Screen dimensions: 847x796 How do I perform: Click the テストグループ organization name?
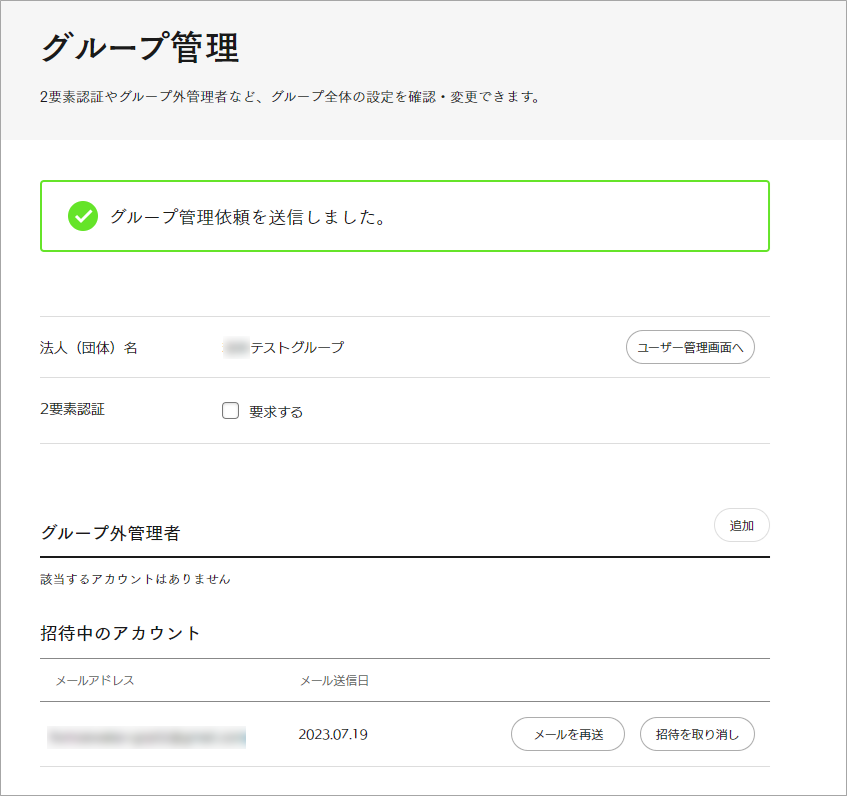296,347
